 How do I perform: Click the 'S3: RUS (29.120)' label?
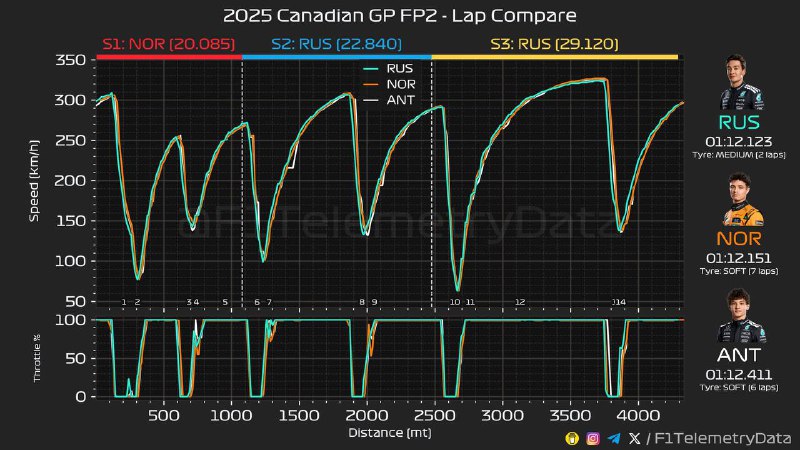pos(555,44)
